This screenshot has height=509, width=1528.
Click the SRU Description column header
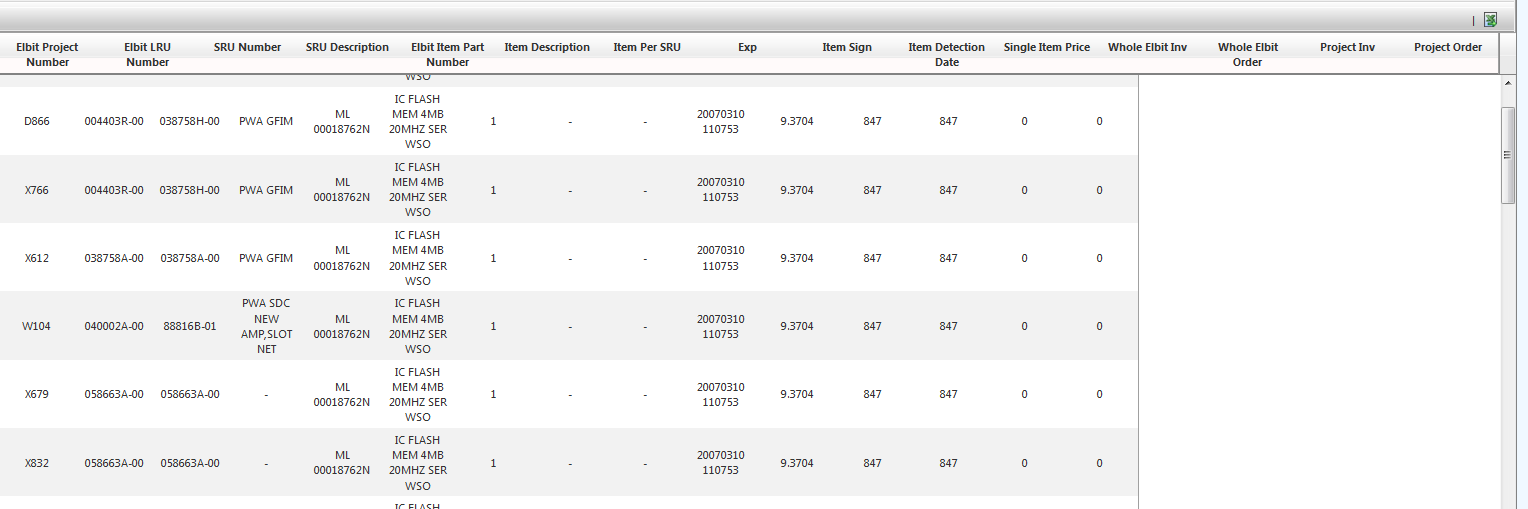pos(347,47)
